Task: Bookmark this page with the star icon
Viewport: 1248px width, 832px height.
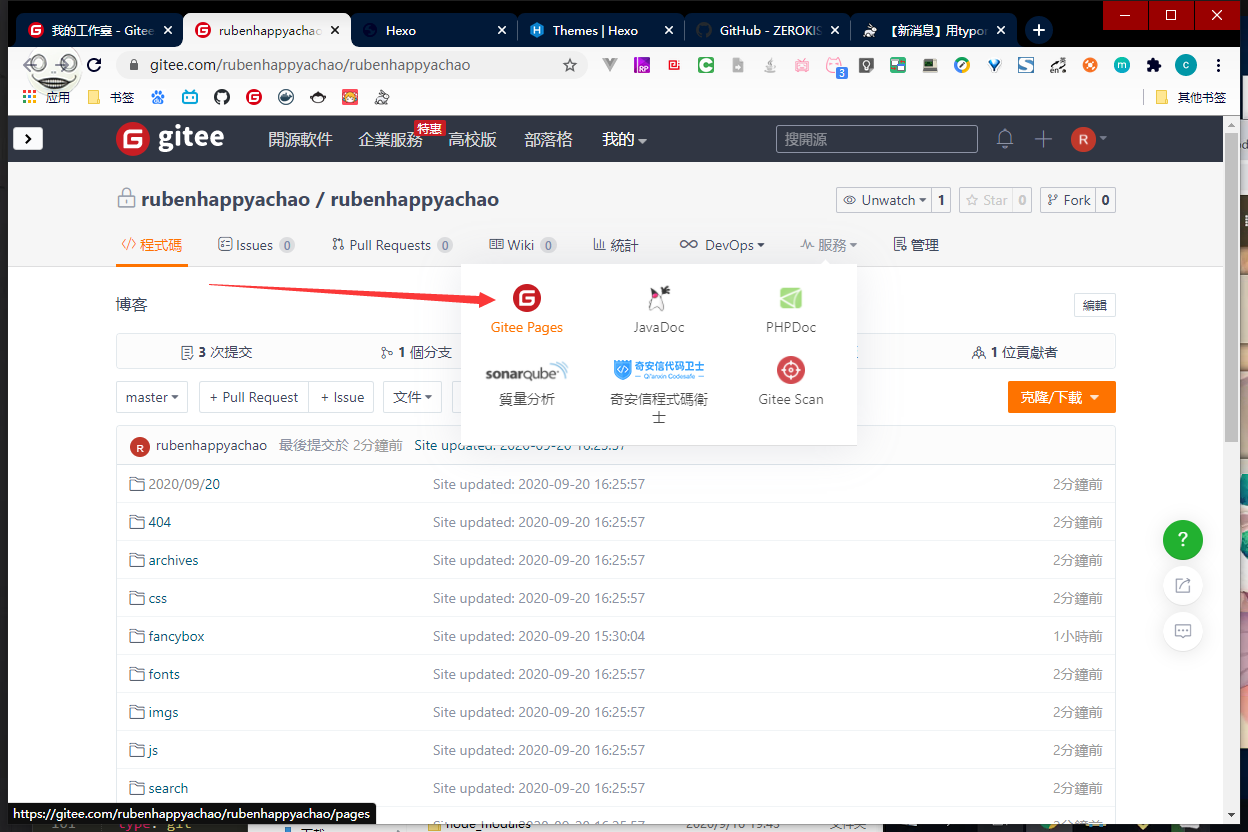Action: click(x=570, y=65)
